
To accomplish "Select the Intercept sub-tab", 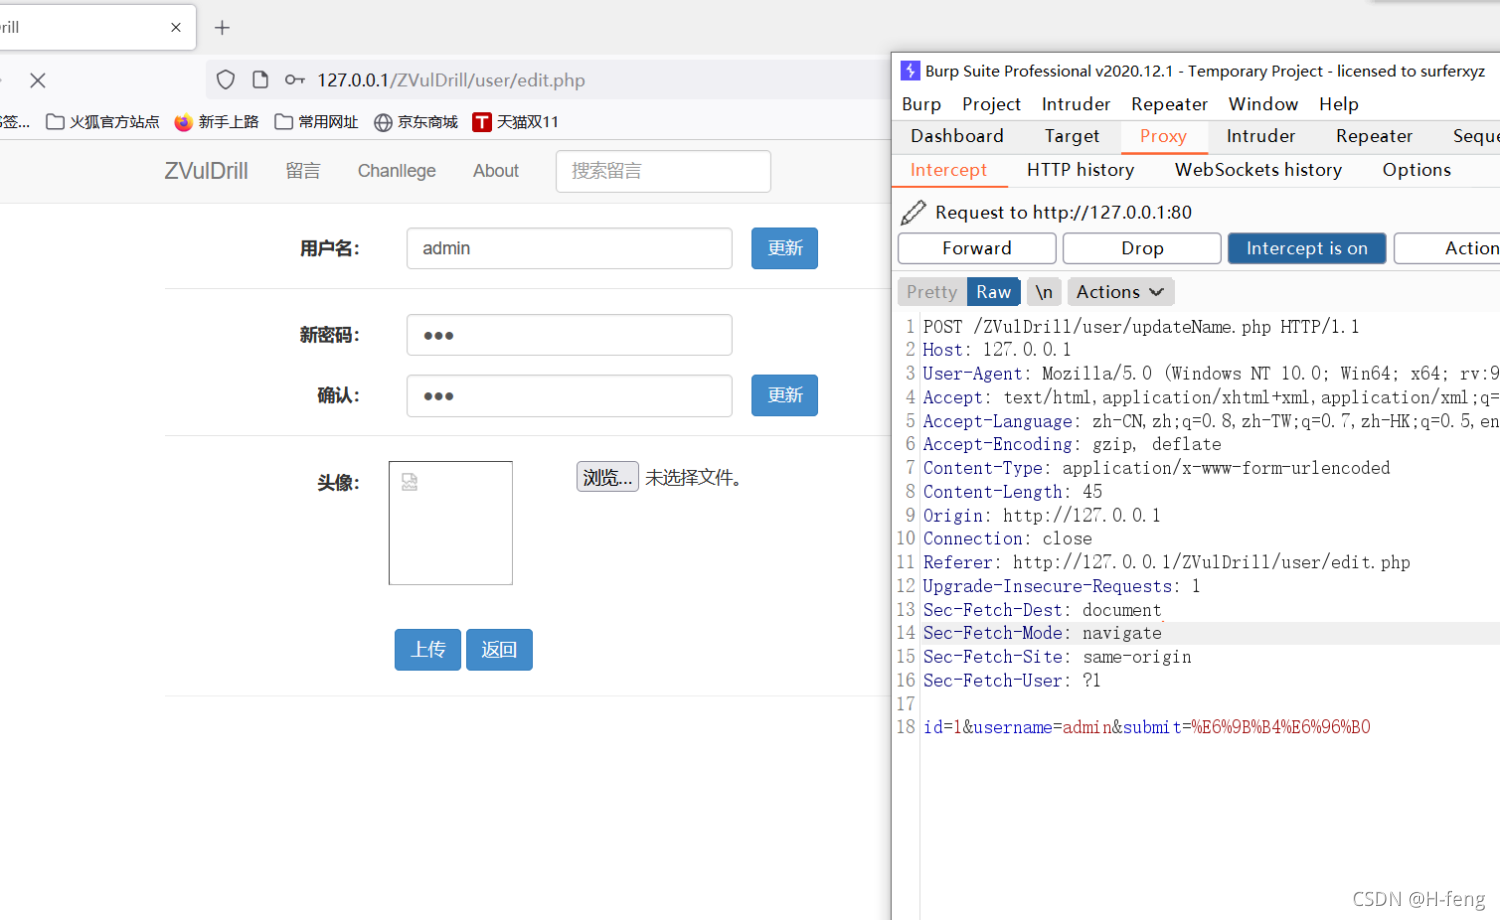I will 949,170.
